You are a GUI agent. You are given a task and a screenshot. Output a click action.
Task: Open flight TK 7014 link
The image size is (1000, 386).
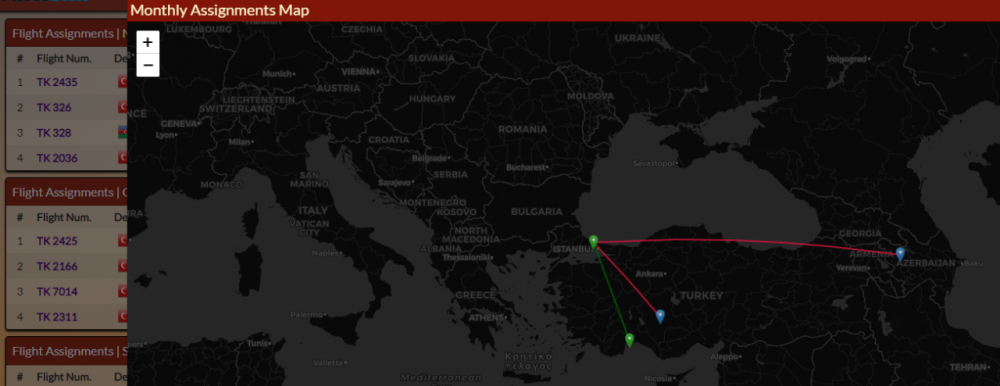pyautogui.click(x=57, y=292)
